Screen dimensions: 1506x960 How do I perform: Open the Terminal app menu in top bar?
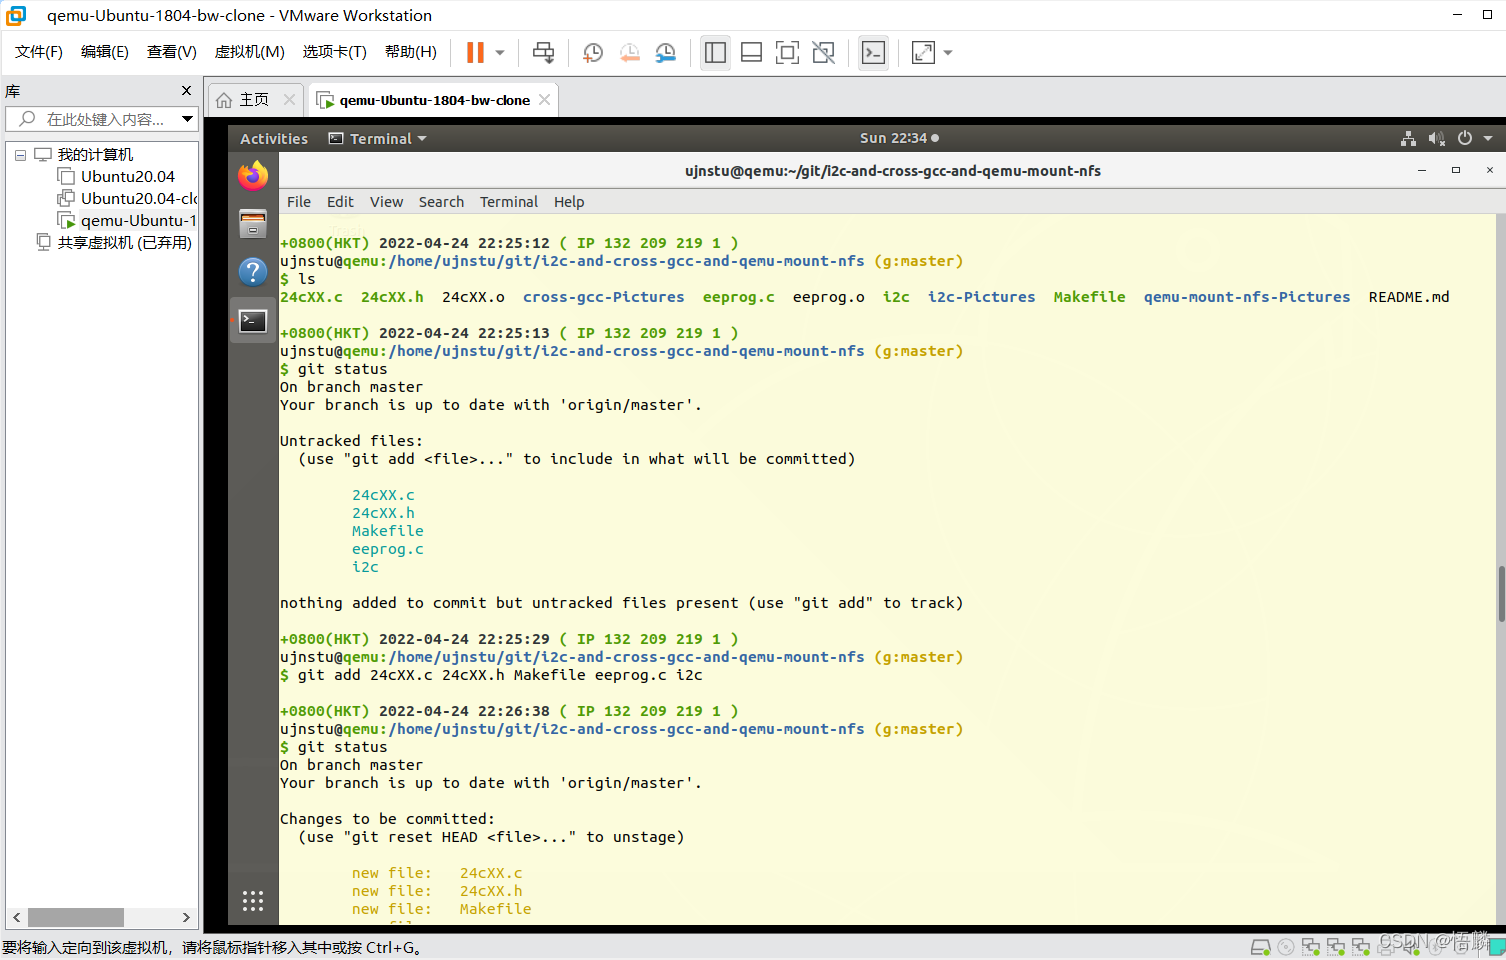tap(378, 139)
